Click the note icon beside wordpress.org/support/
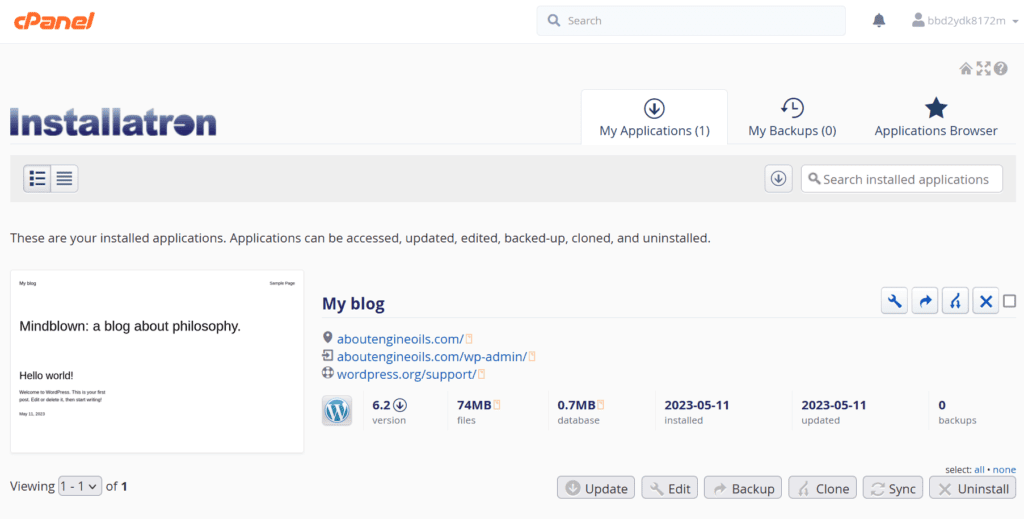 [481, 374]
